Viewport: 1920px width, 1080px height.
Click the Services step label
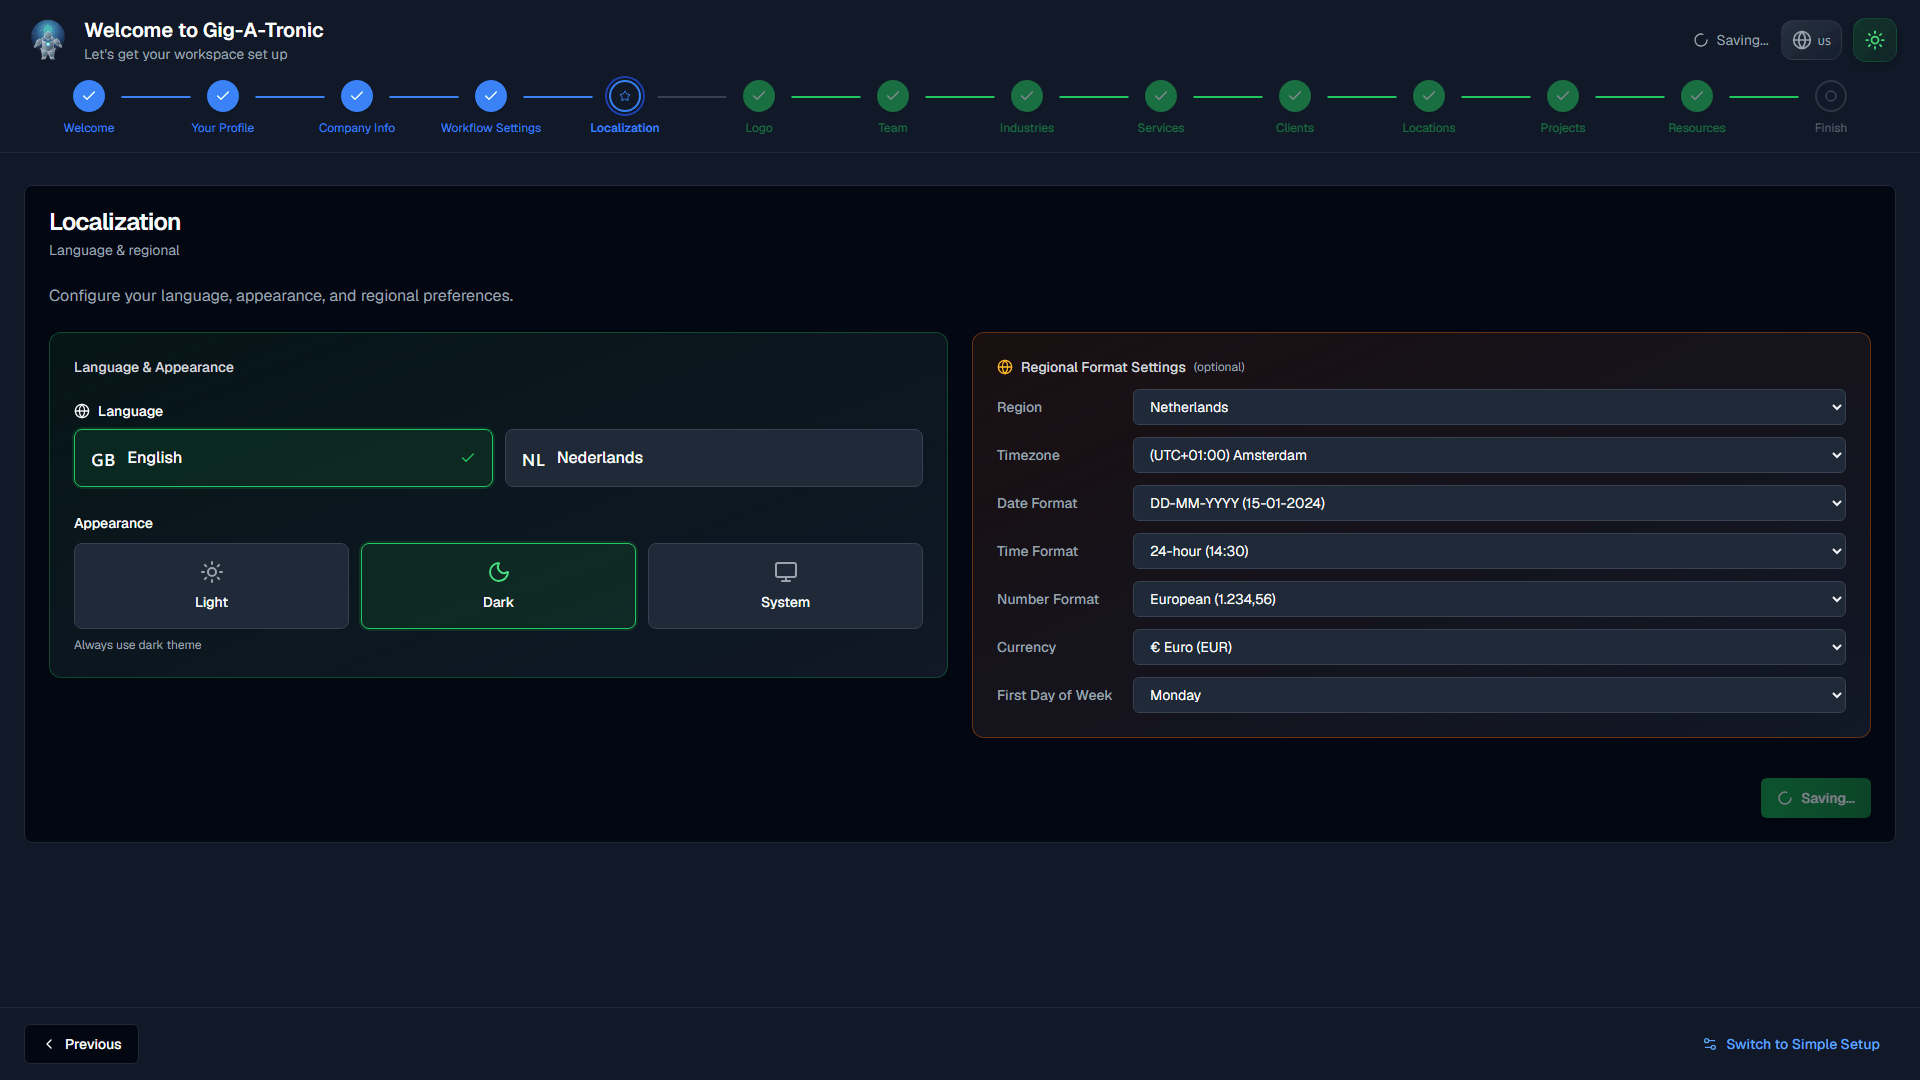point(1161,128)
